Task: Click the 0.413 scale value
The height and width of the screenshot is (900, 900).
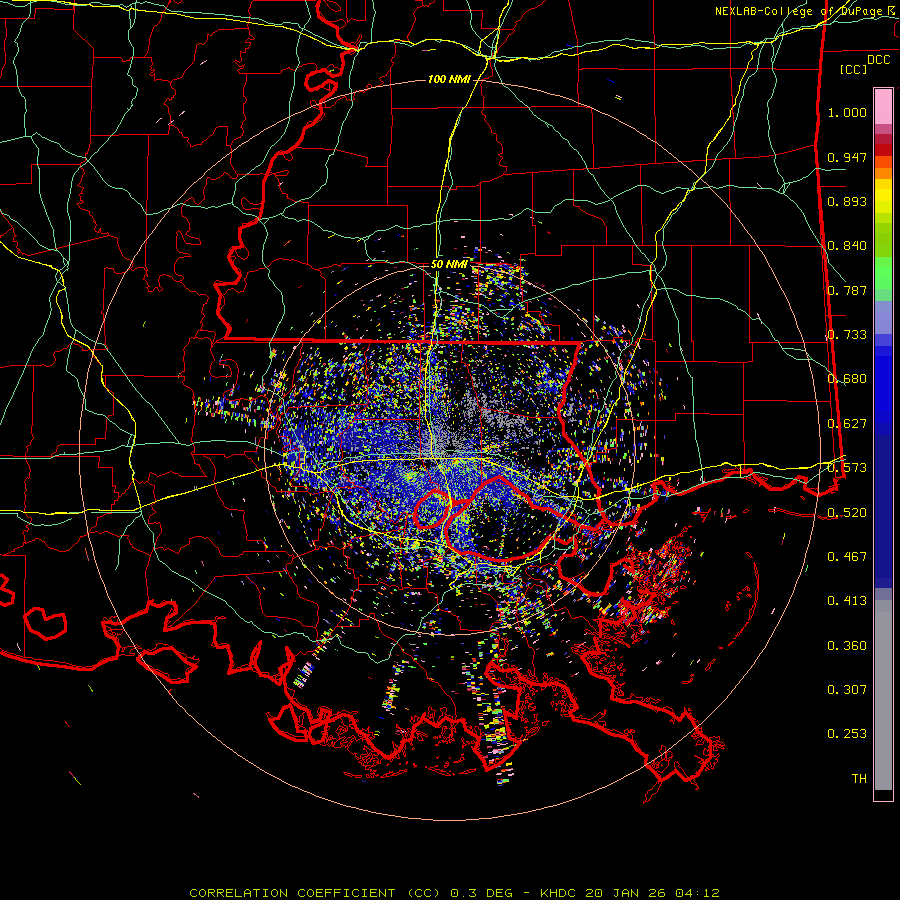Action: pyautogui.click(x=847, y=601)
